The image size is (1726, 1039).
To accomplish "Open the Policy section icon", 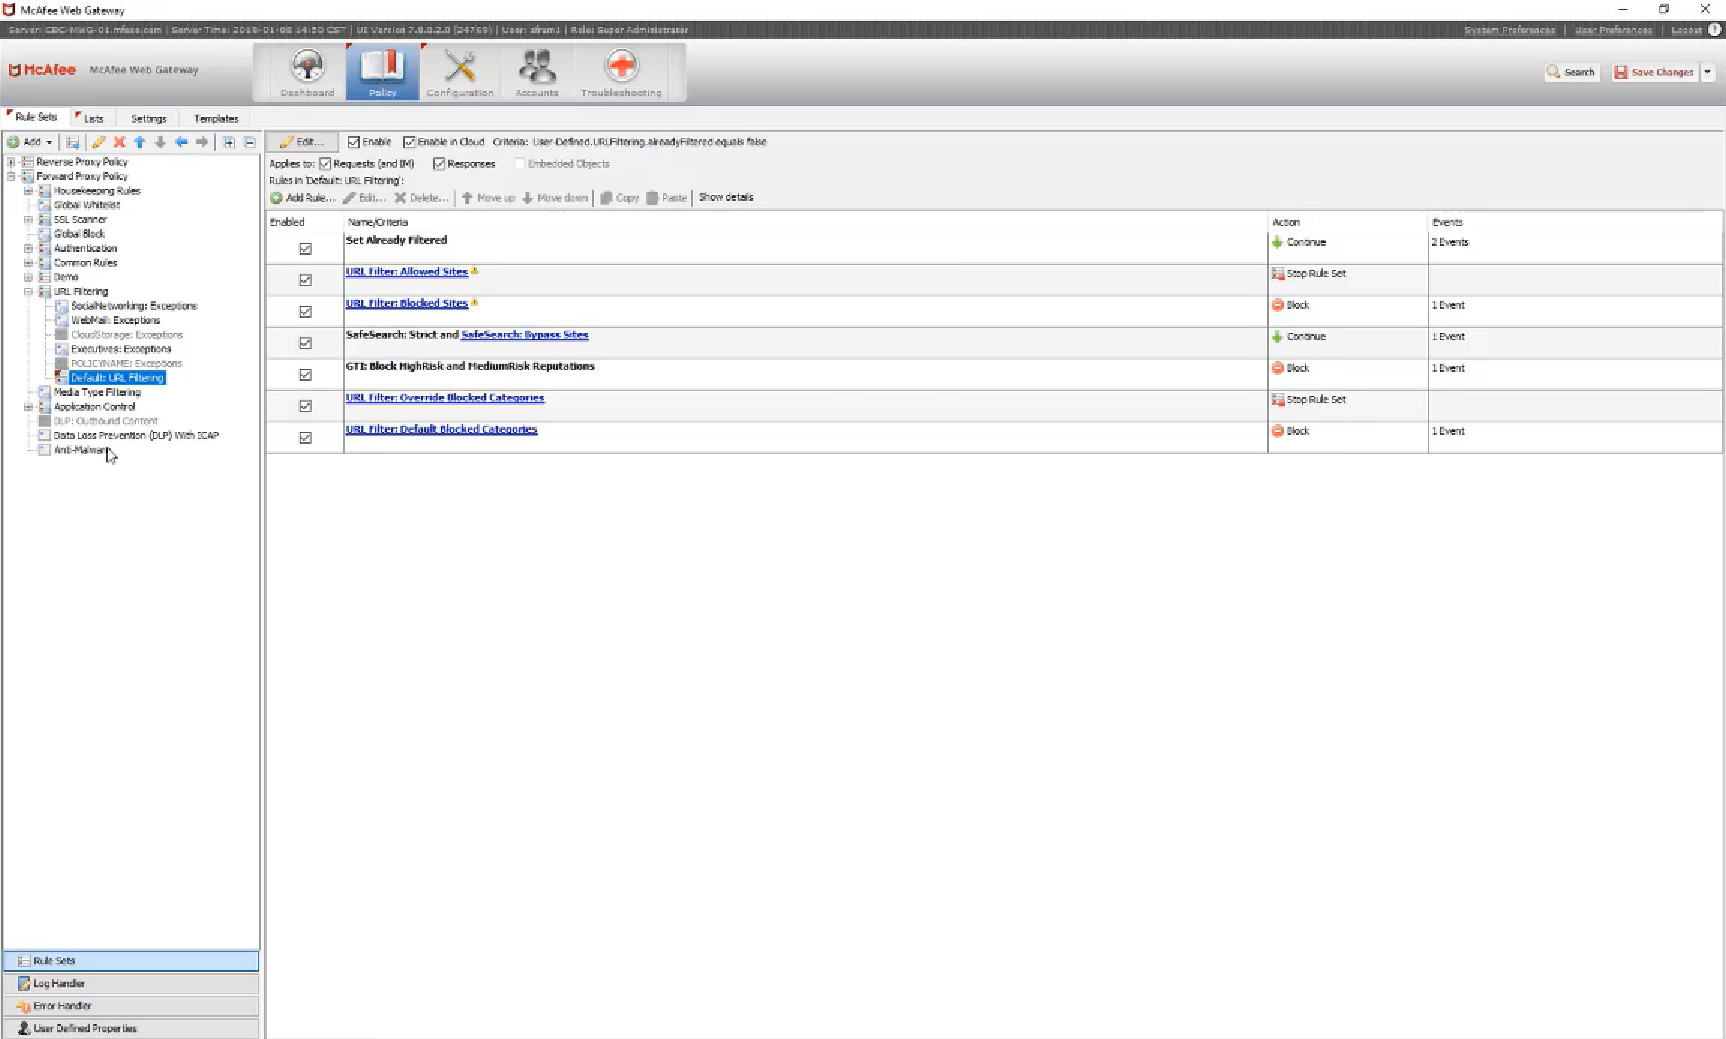I will click(x=382, y=73).
